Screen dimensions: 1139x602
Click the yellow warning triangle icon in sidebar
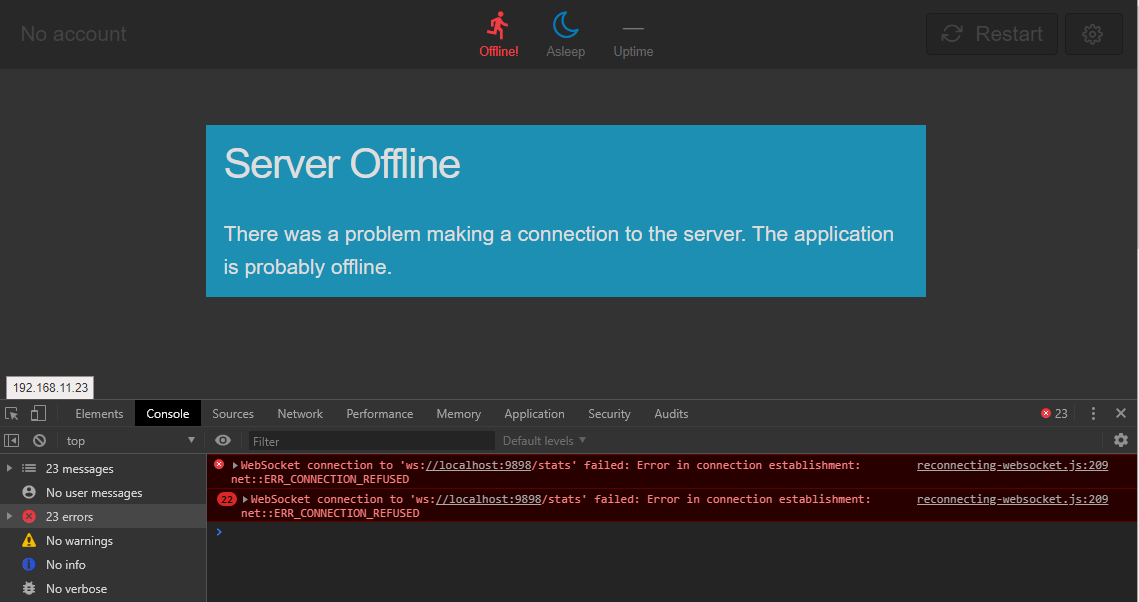pyautogui.click(x=29, y=540)
